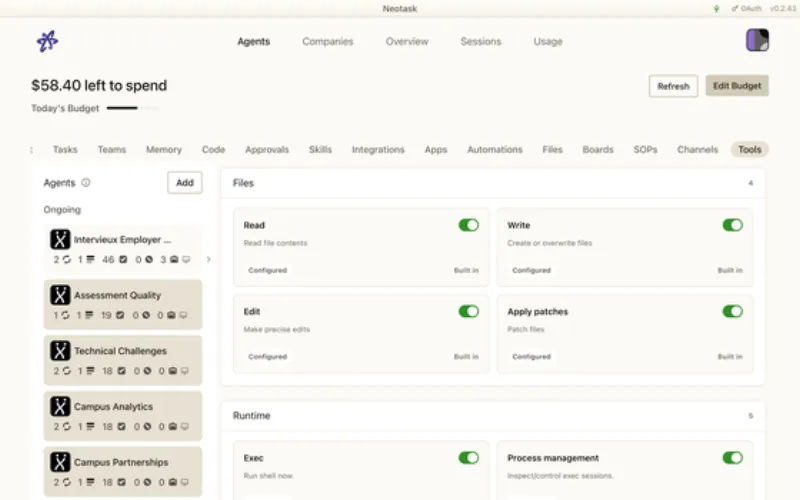
Task: Open the Boards tab
Action: click(598, 149)
